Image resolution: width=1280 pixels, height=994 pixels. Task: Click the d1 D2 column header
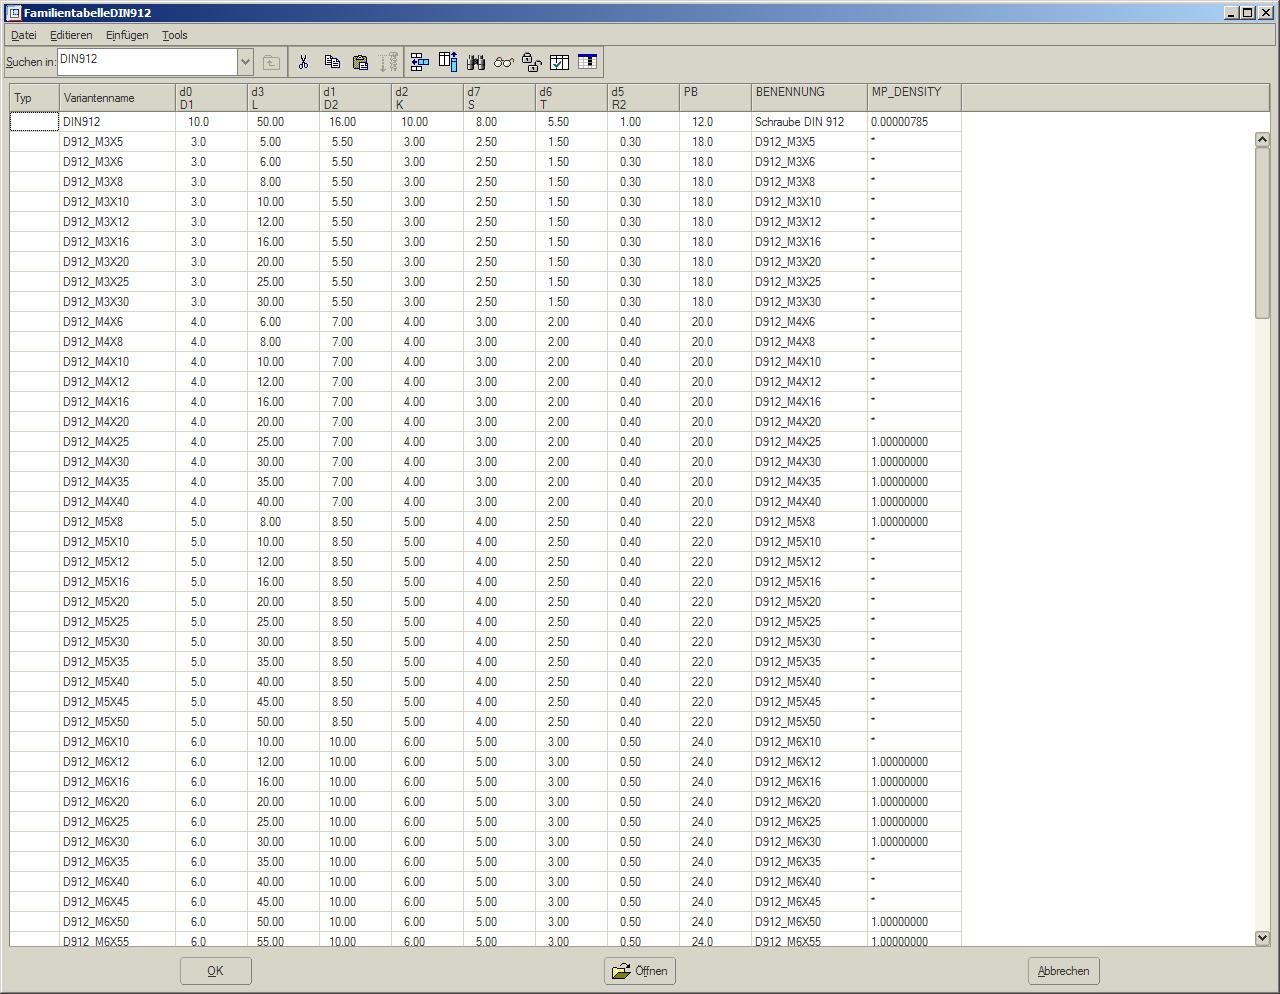tap(355, 98)
